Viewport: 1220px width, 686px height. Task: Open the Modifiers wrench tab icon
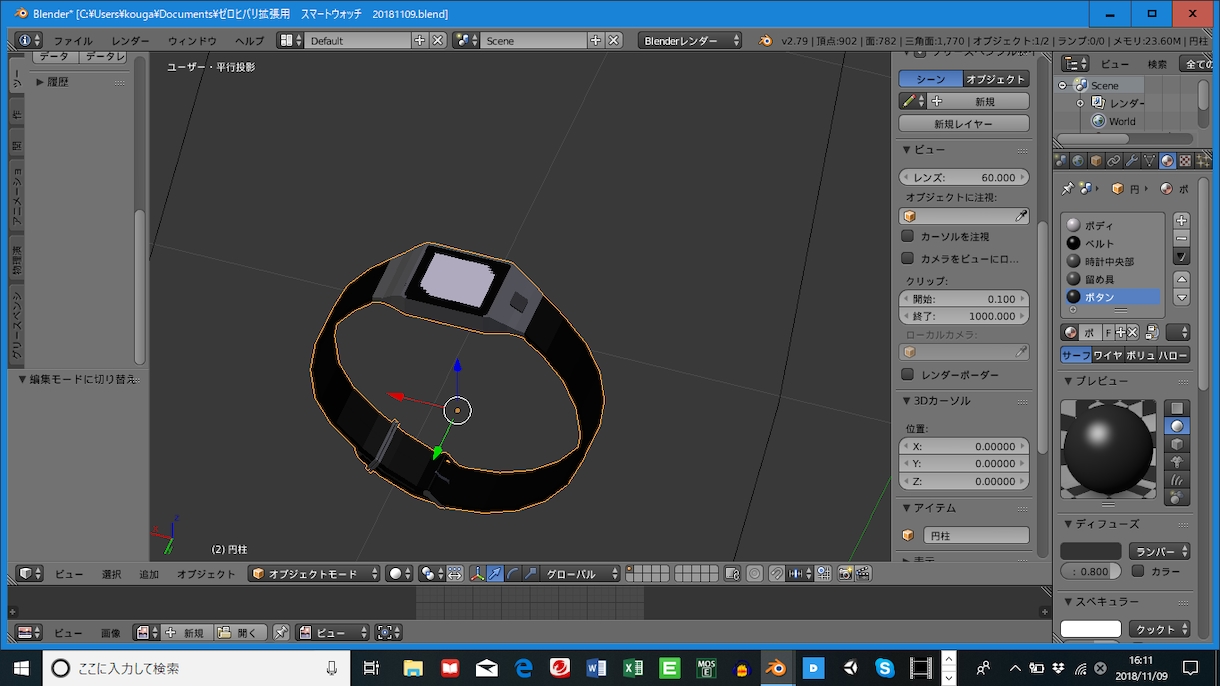click(x=1132, y=160)
